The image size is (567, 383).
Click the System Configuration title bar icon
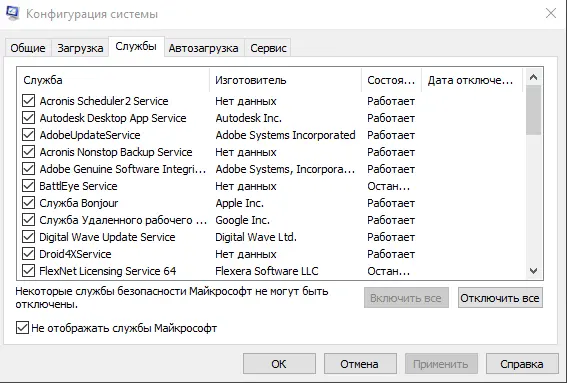tap(12, 13)
